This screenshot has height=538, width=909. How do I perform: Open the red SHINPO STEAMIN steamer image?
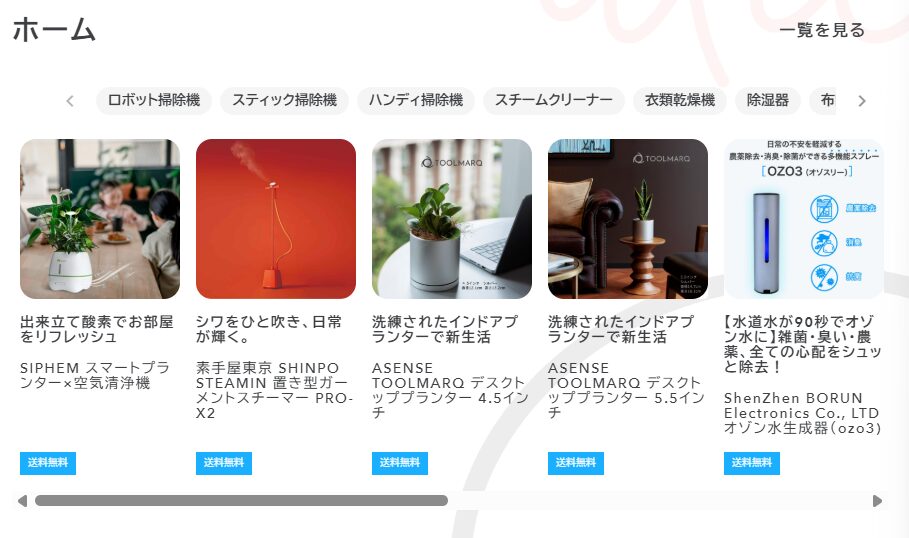(276, 219)
